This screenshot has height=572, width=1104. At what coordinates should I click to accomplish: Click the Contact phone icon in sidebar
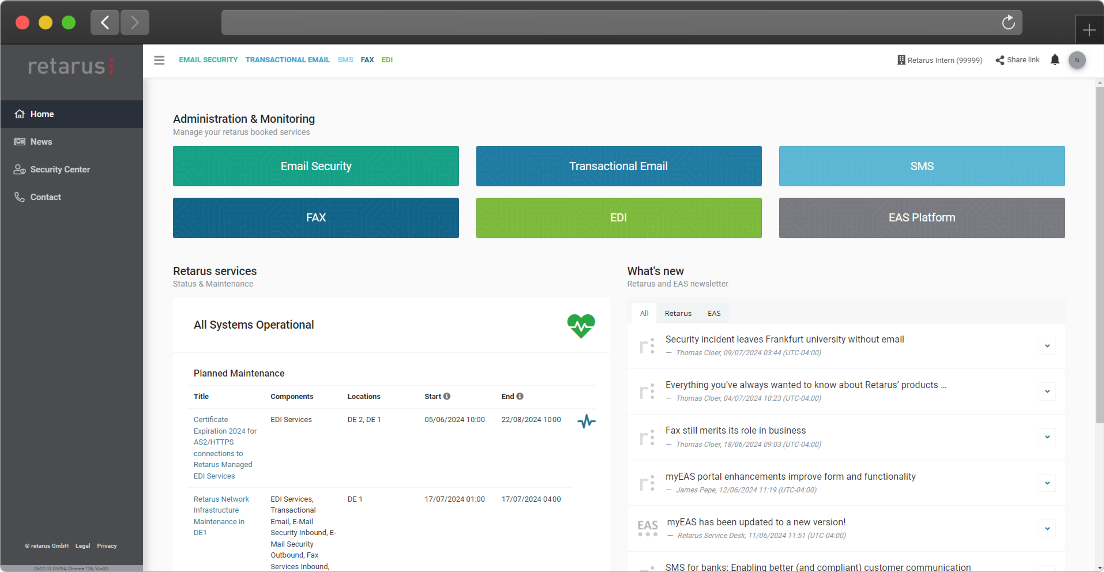[x=20, y=197]
